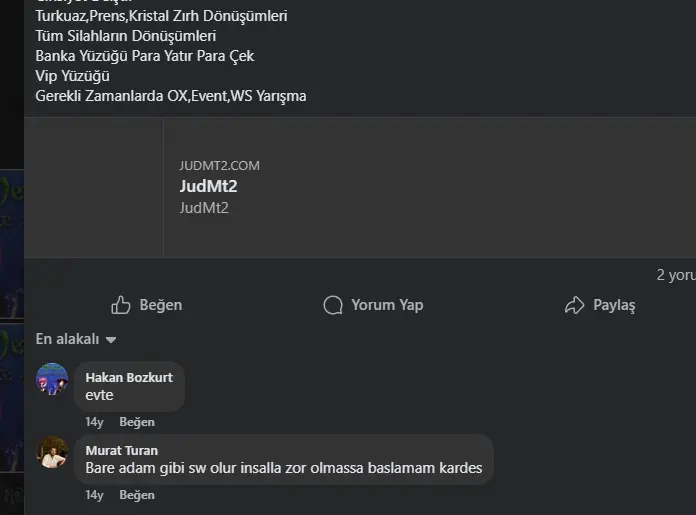This screenshot has height=515, width=696.
Task: Click Murat Turan's comment text
Action: (284, 468)
